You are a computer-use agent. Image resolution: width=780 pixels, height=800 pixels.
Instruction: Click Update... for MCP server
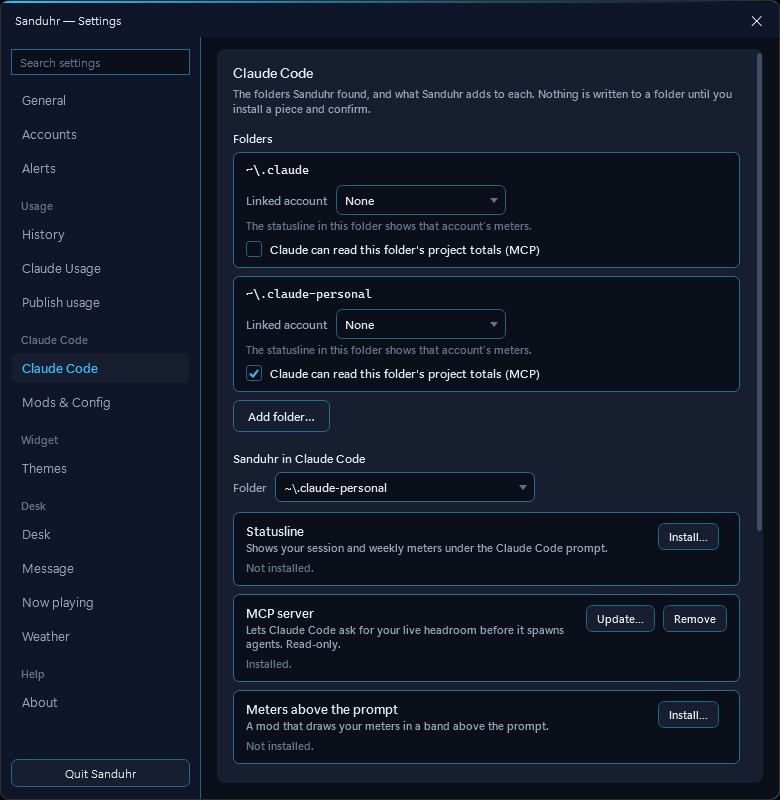620,619
